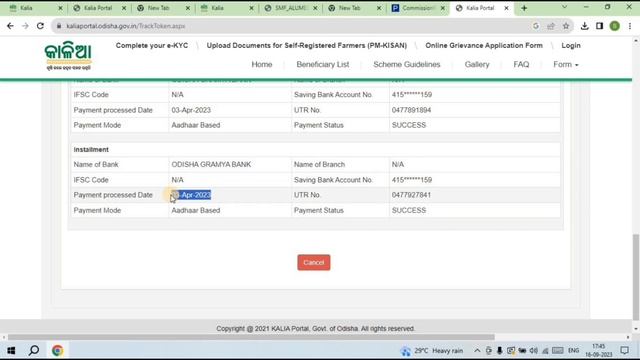Open the green profile avatar
640x360 pixels.
point(615,26)
